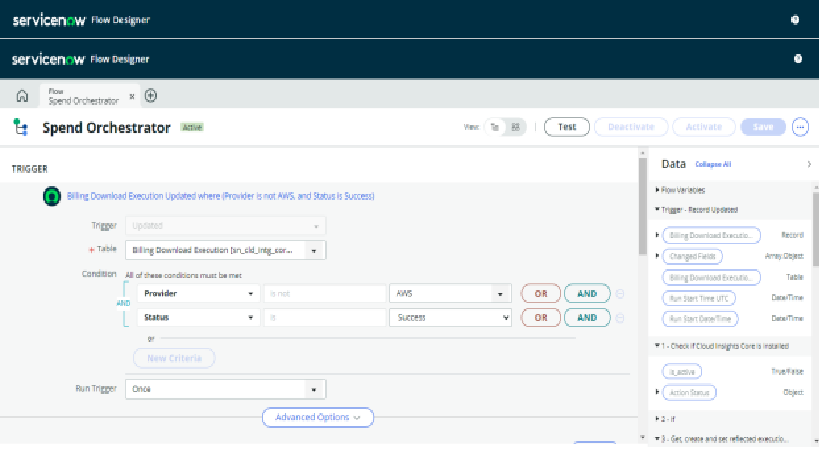Click scroll down arrow of main canvas
The image size is (819, 460).
643,437
